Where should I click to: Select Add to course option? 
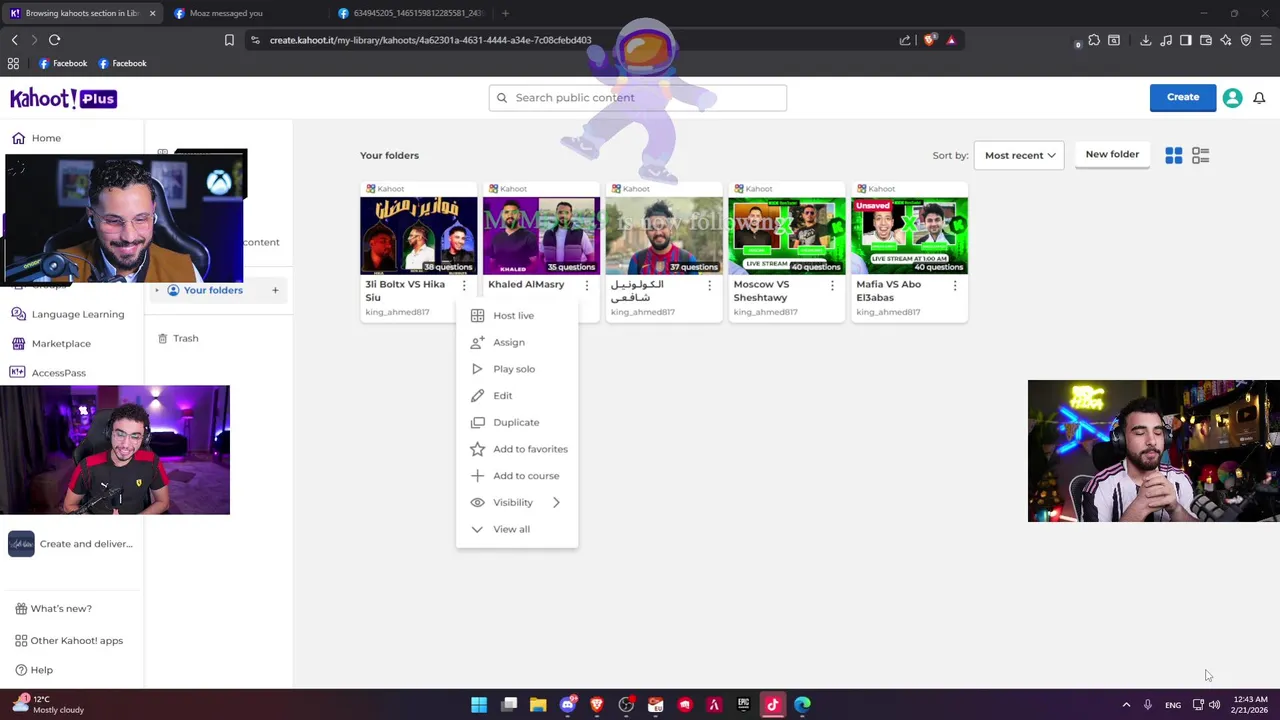[516, 476]
